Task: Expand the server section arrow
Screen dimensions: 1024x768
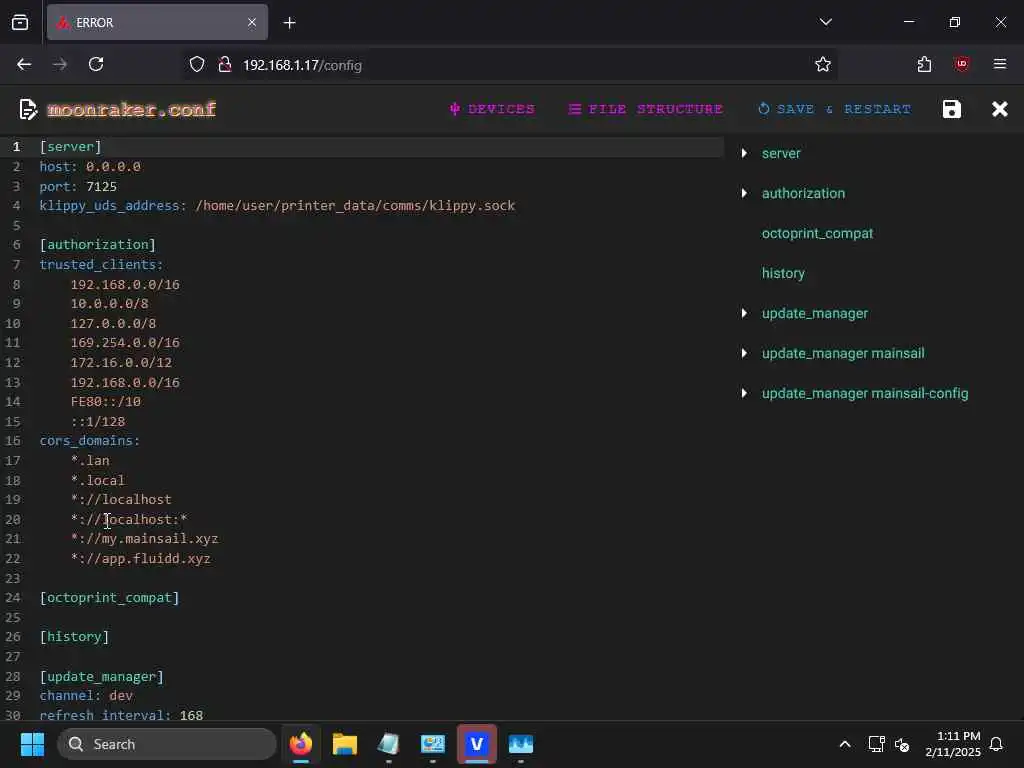Action: tap(744, 153)
